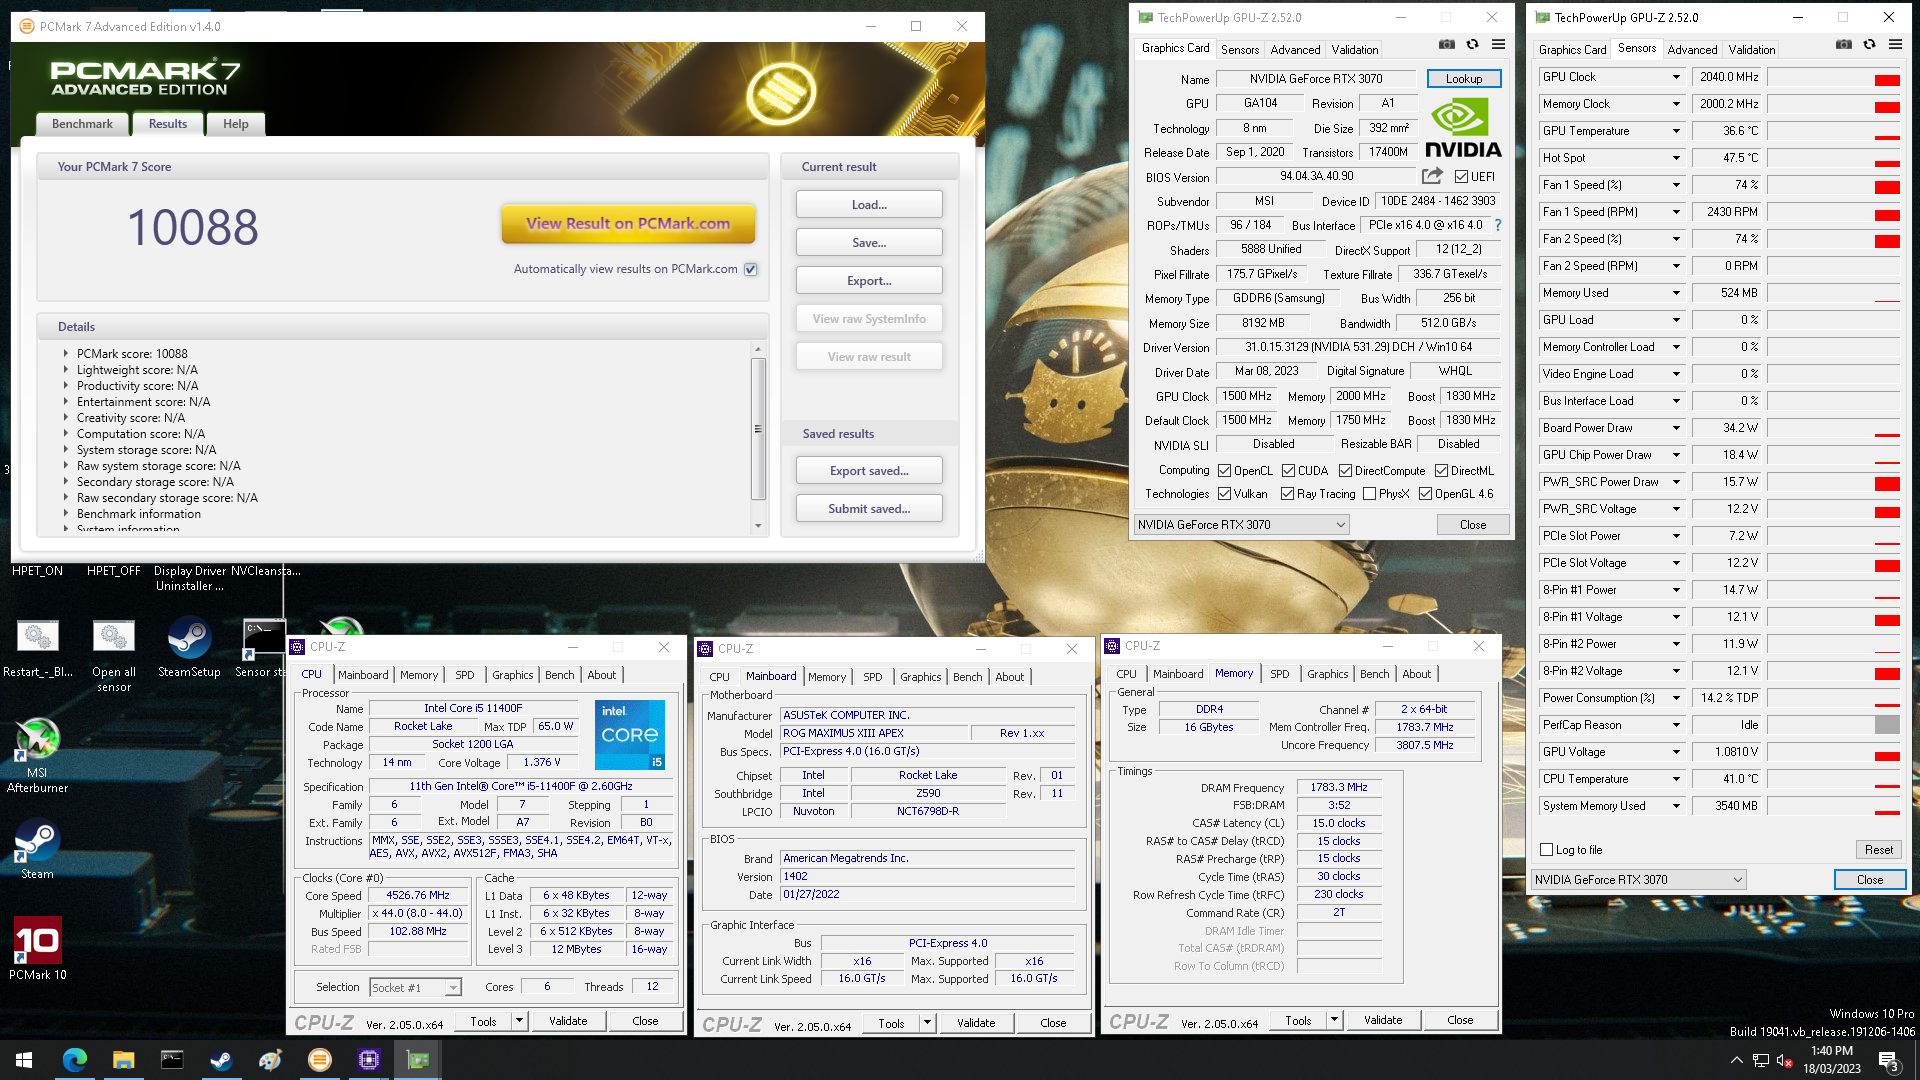Open the Command Prompt taskbar icon
This screenshot has height=1080, width=1920.
coord(172,1060)
